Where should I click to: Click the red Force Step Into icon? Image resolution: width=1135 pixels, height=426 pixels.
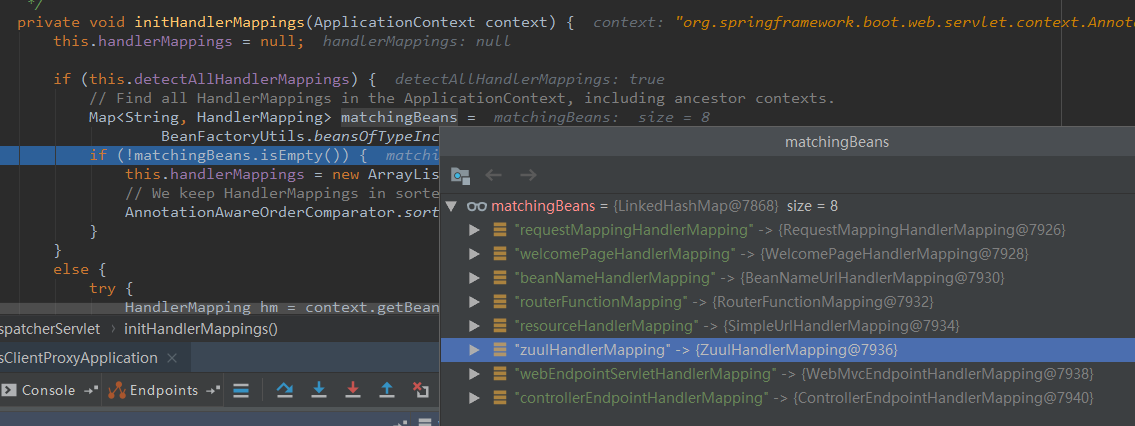(353, 391)
